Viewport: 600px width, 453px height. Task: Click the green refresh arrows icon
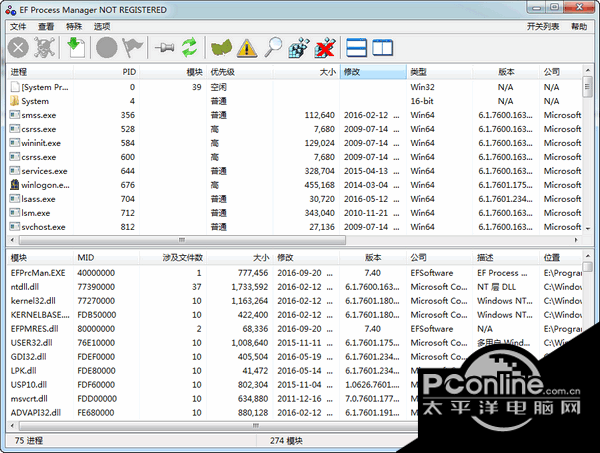pos(190,48)
